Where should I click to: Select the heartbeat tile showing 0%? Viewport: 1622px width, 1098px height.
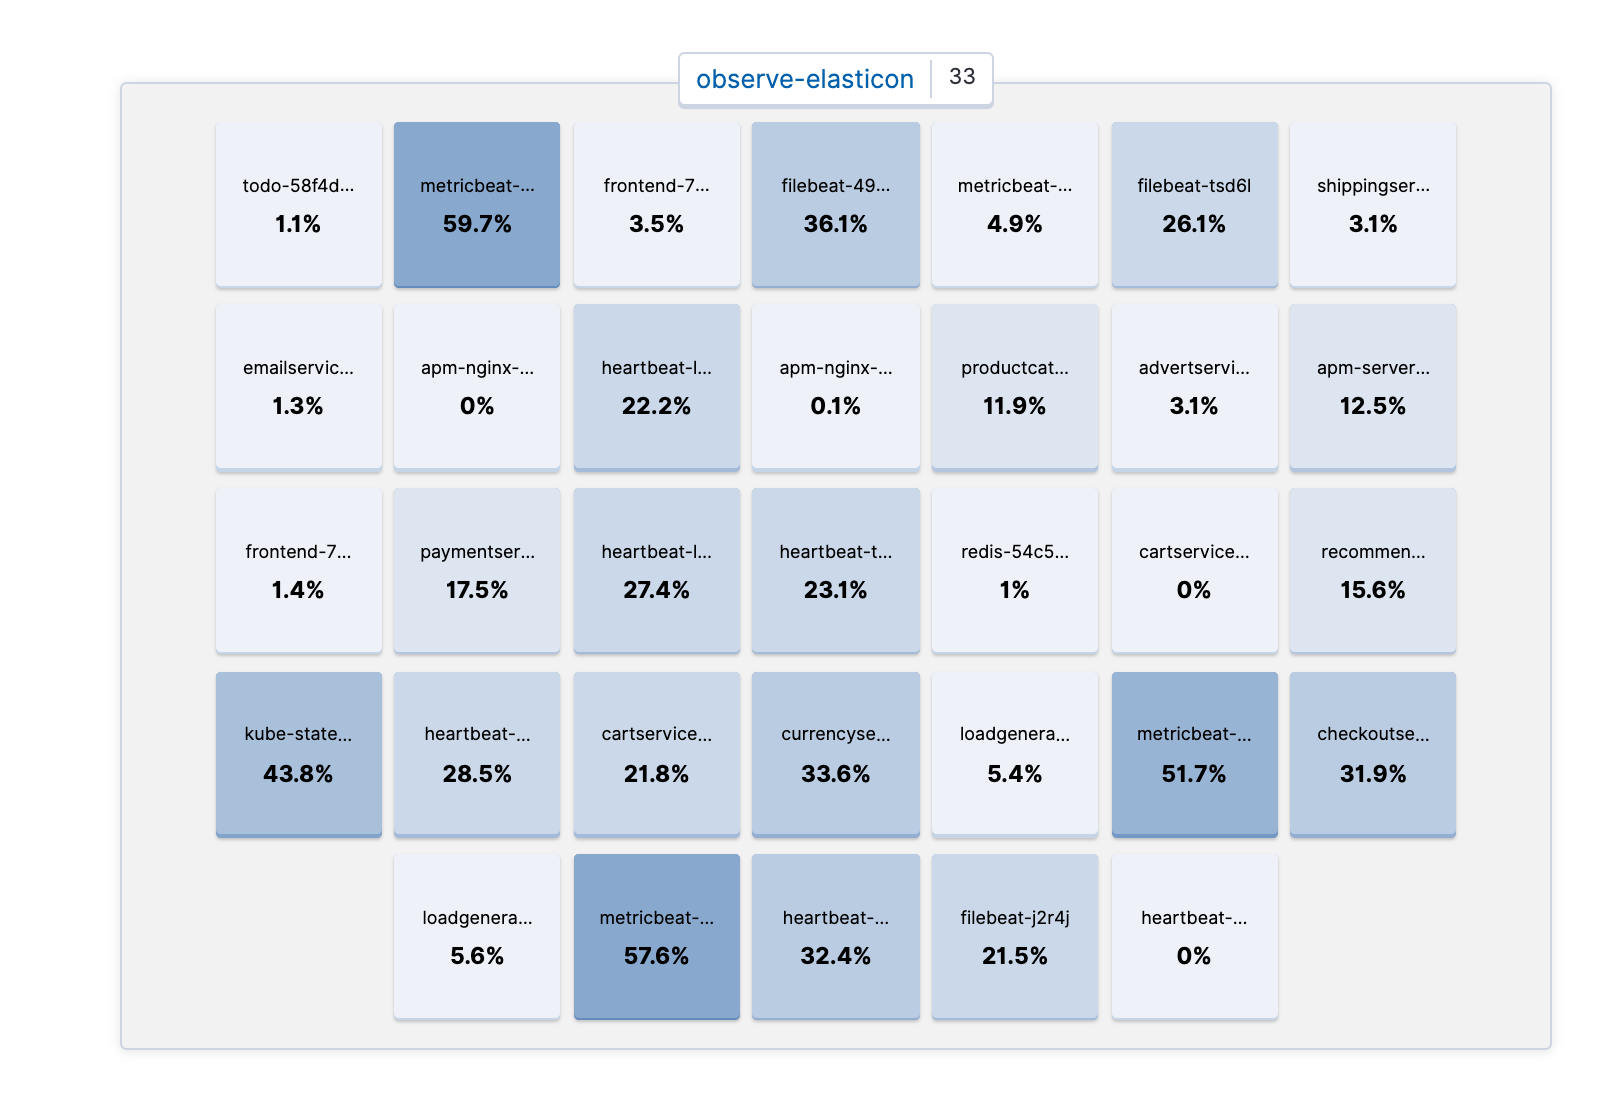1194,937
